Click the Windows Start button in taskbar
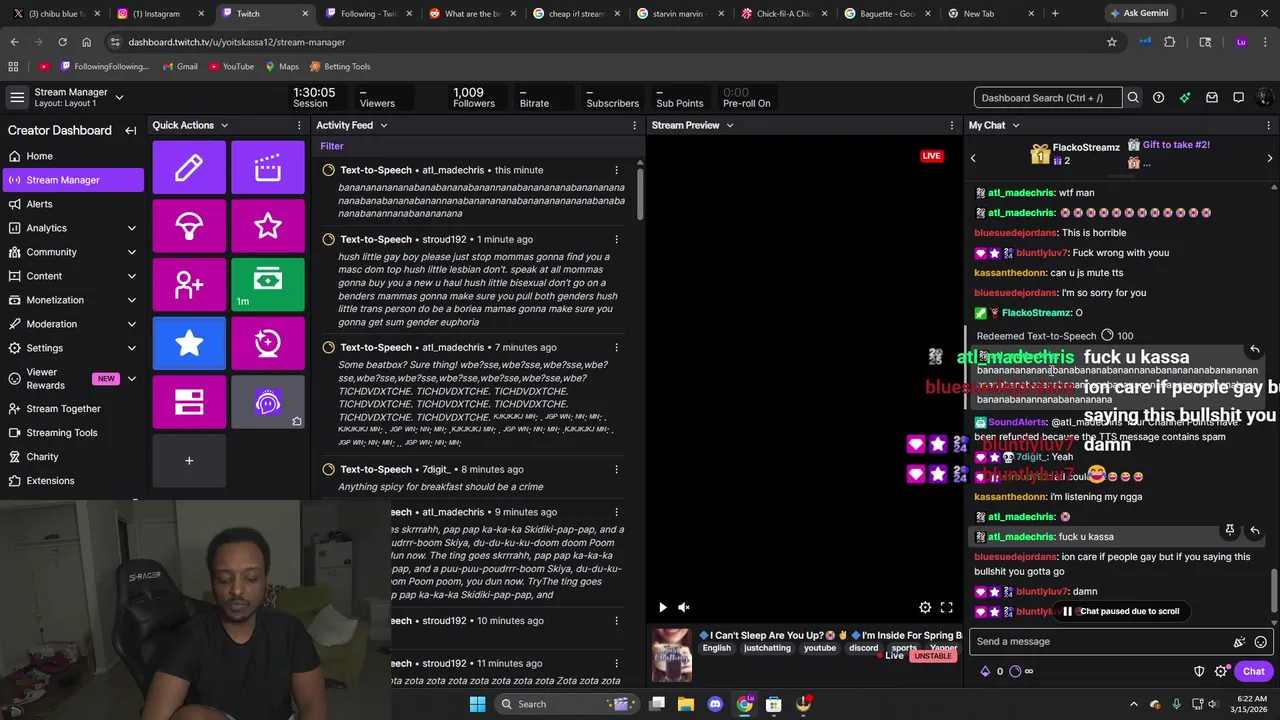Viewport: 1280px width, 720px height. (x=477, y=704)
